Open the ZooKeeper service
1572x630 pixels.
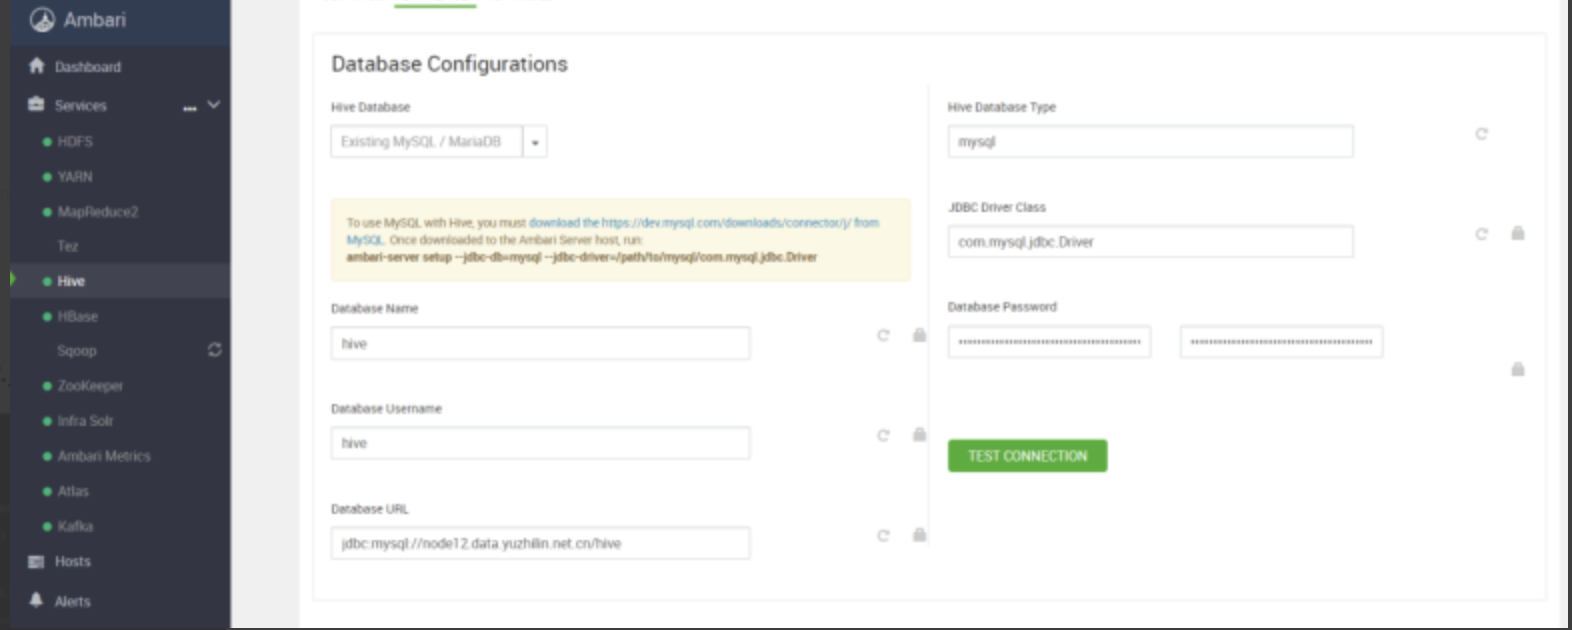click(90, 386)
